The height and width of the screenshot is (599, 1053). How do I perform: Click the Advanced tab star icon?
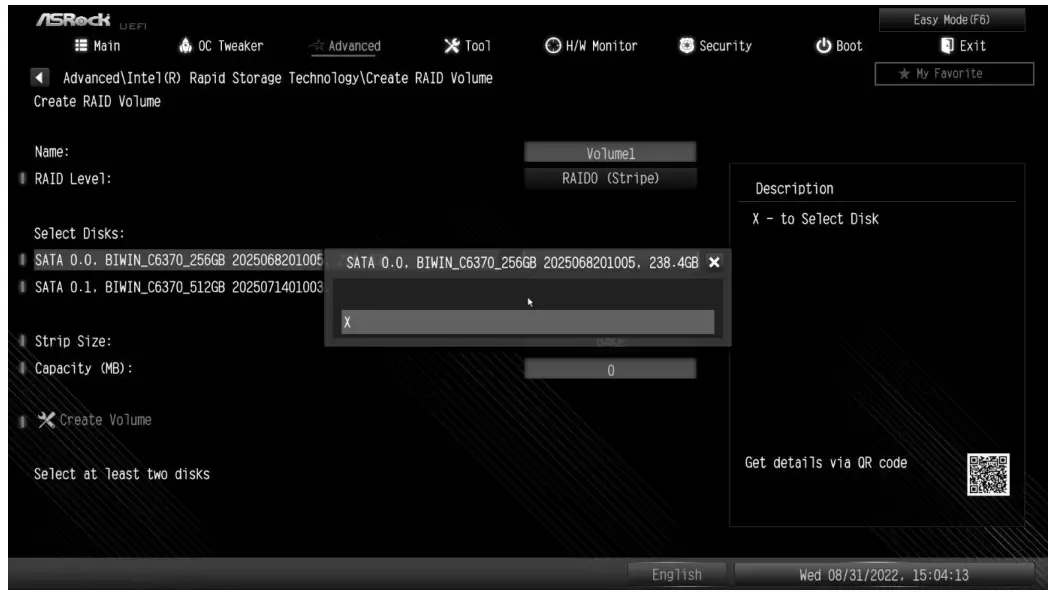pos(317,45)
